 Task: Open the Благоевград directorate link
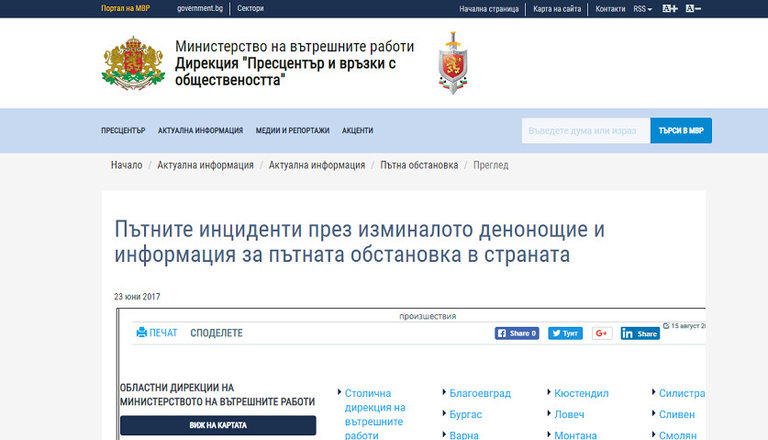click(x=480, y=394)
